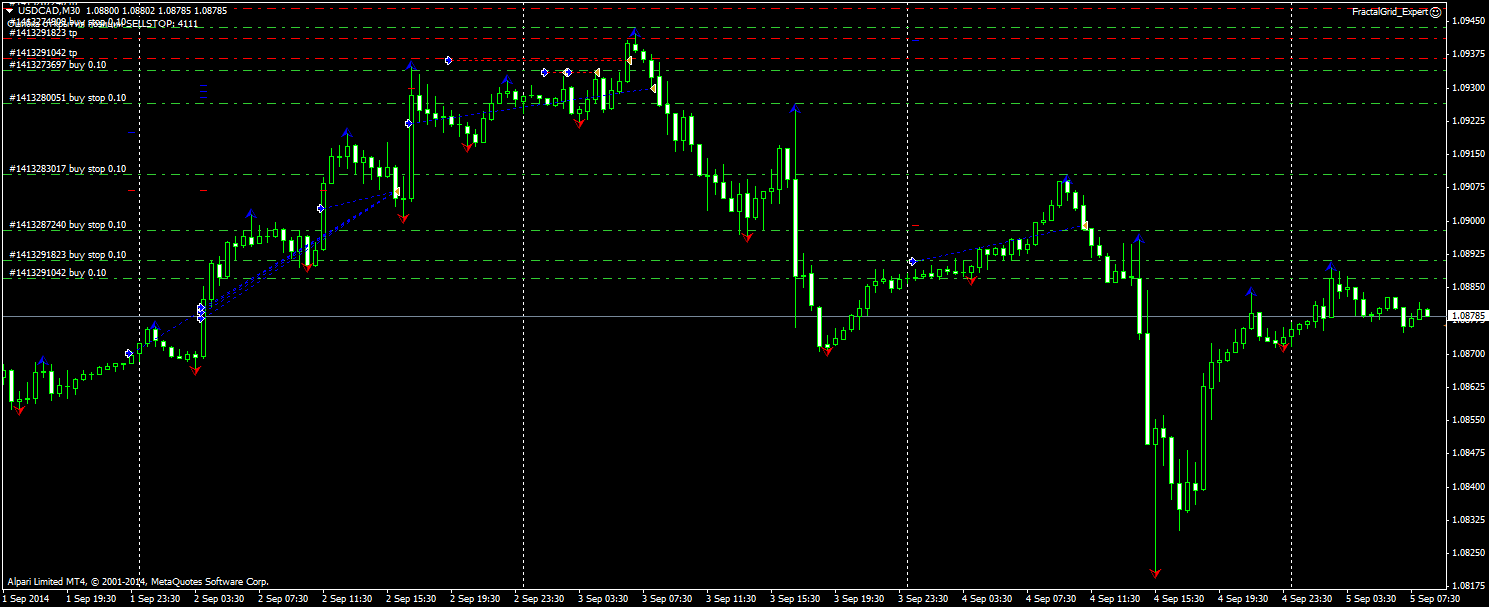Click the 2 Sep 11:30 time label

(349, 599)
